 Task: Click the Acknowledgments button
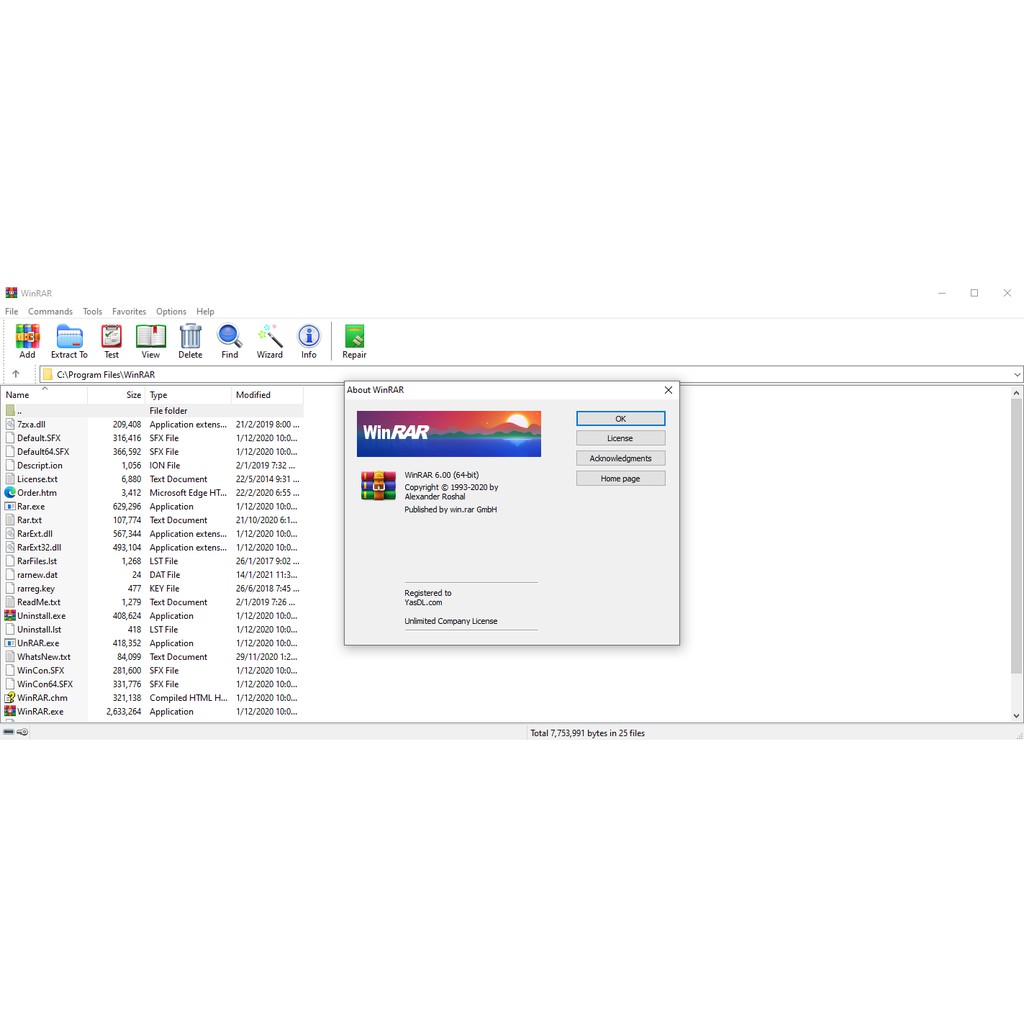click(620, 458)
